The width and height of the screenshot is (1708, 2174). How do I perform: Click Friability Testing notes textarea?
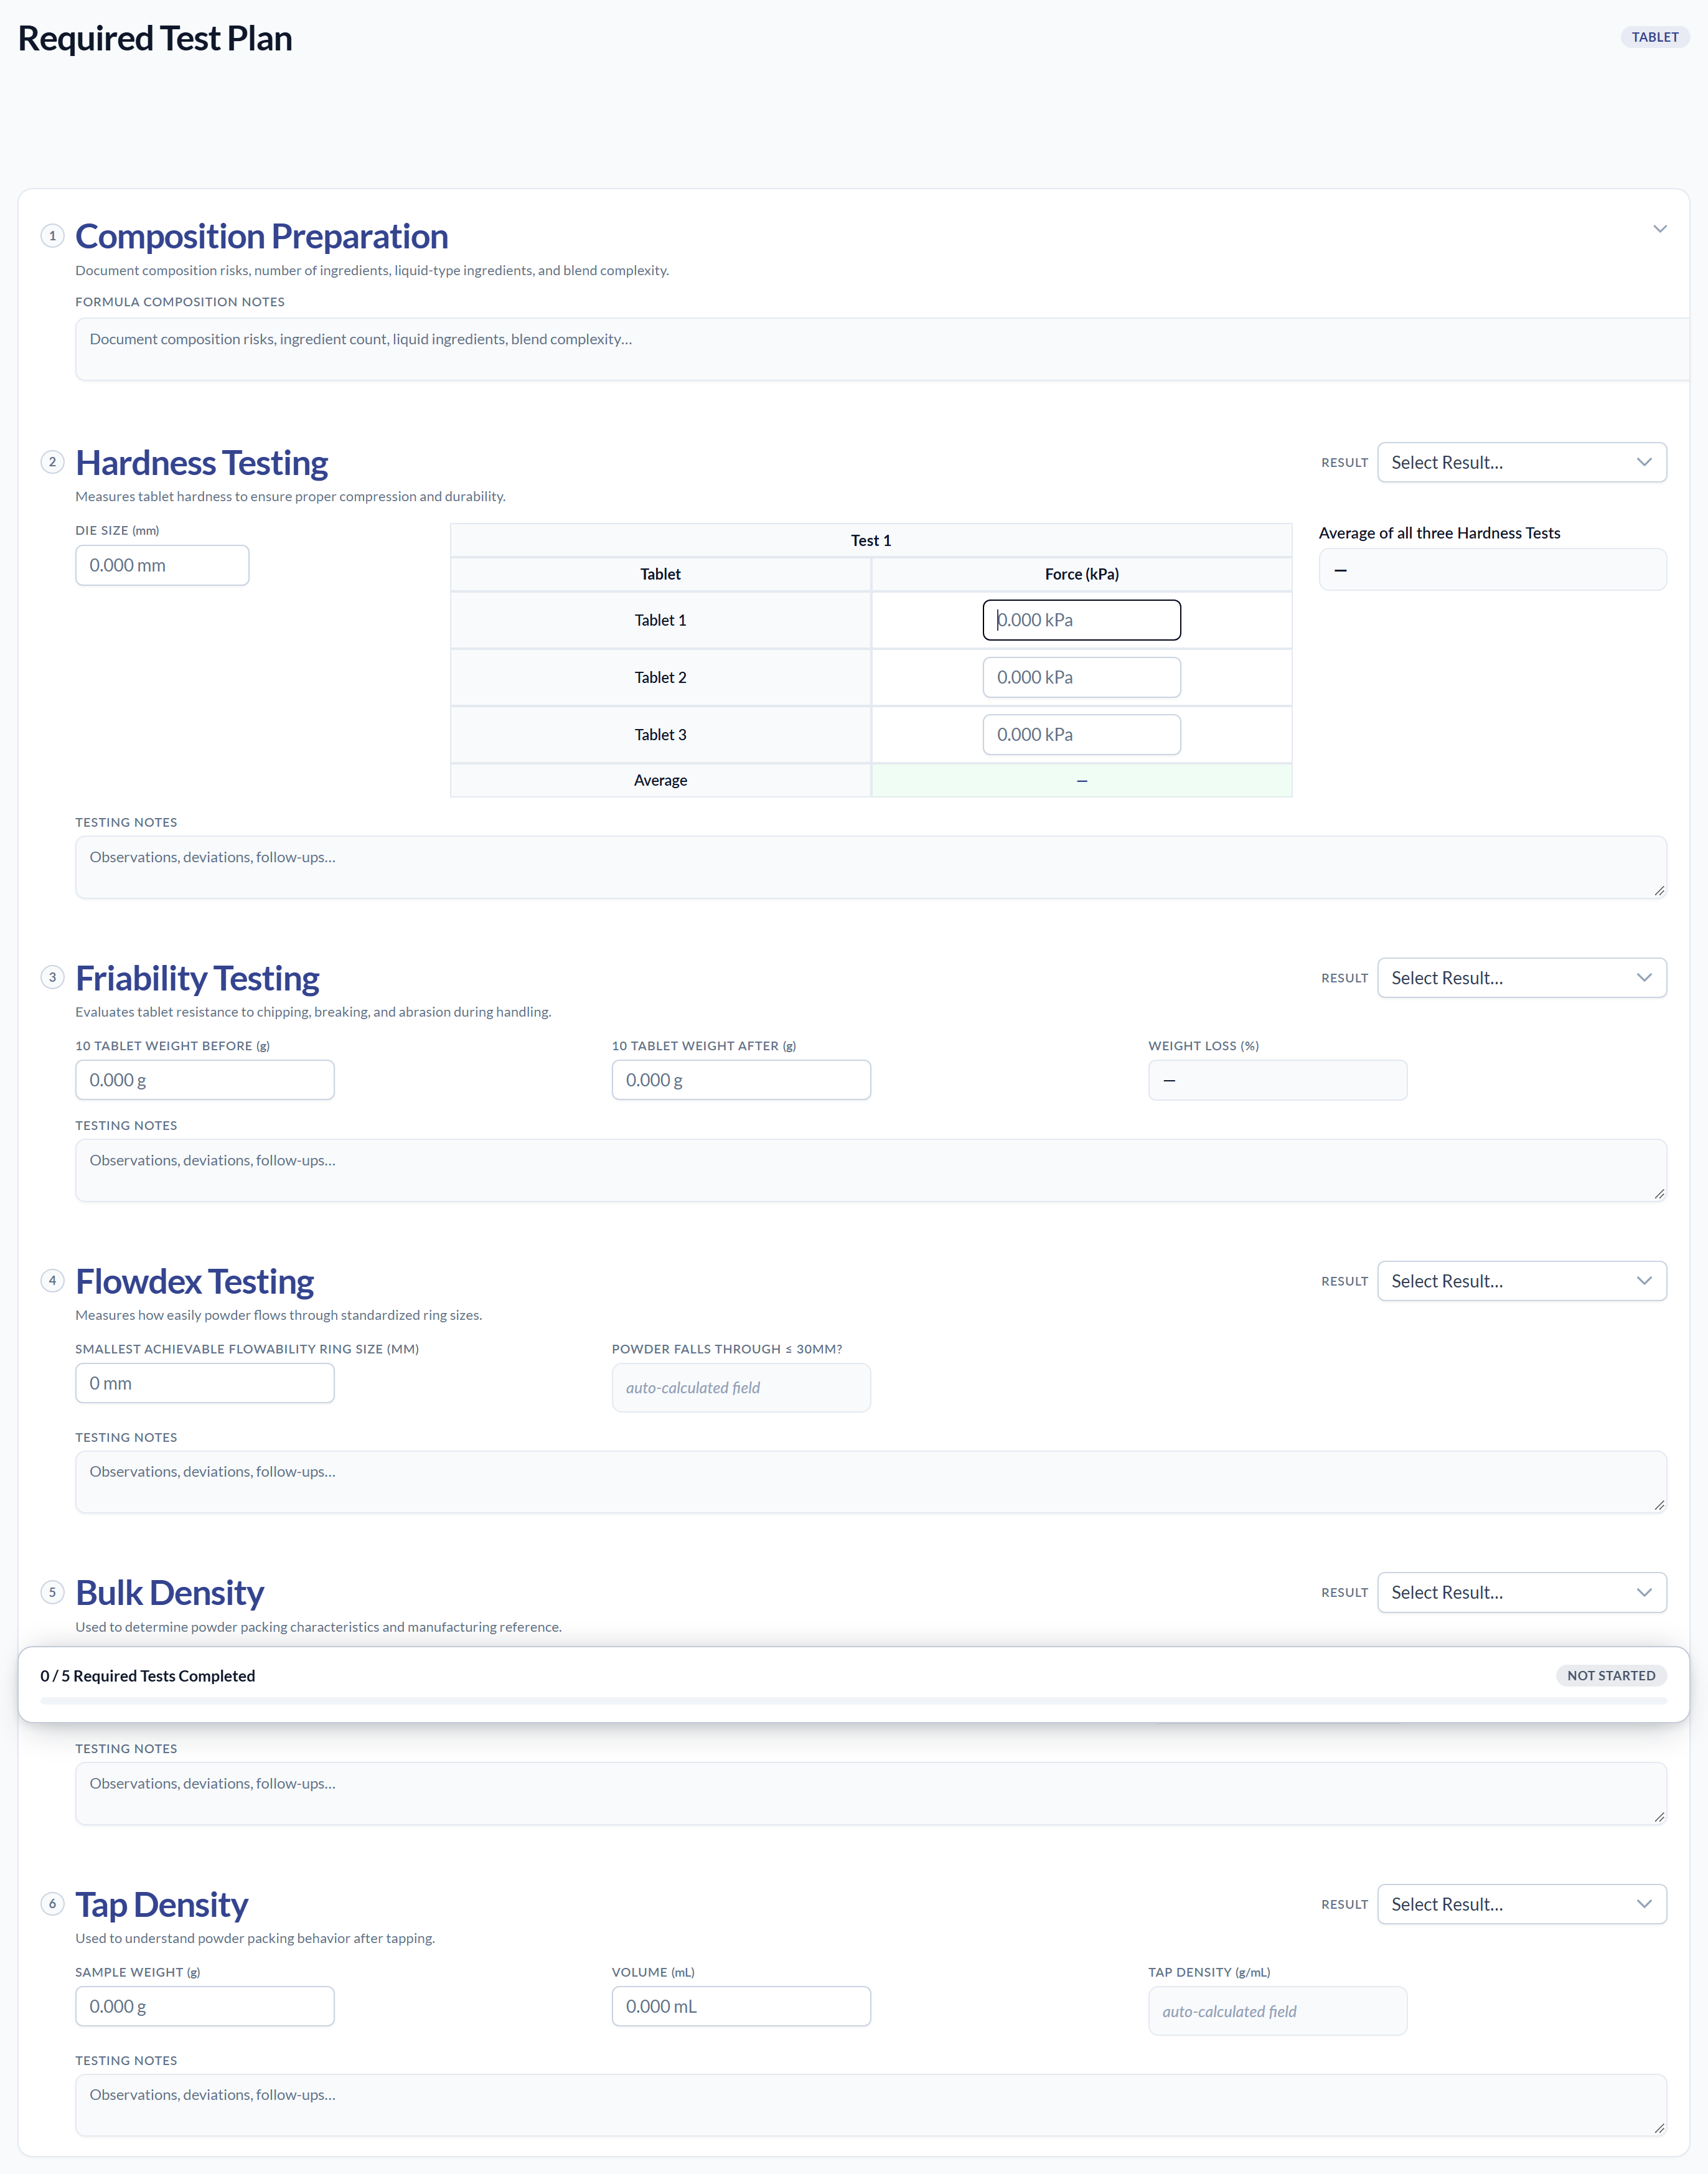[871, 1170]
